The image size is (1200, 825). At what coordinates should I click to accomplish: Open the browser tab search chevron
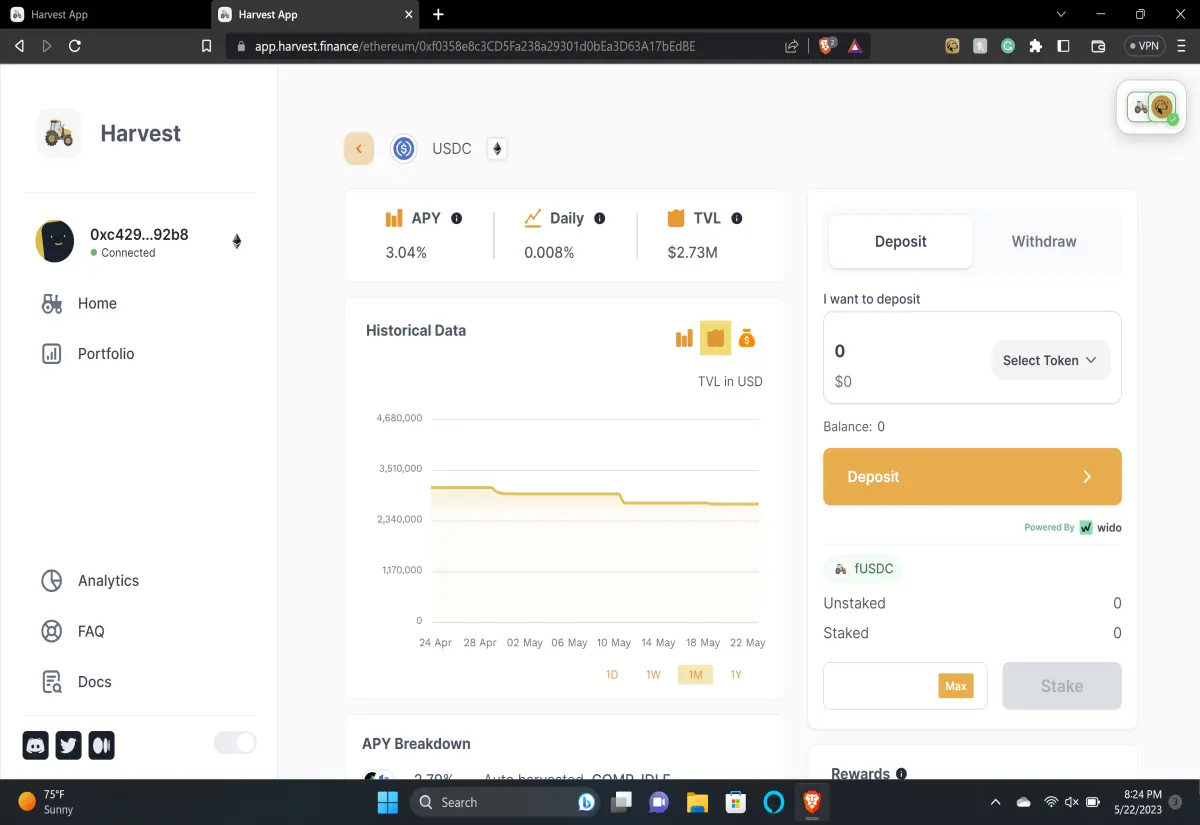1061,14
